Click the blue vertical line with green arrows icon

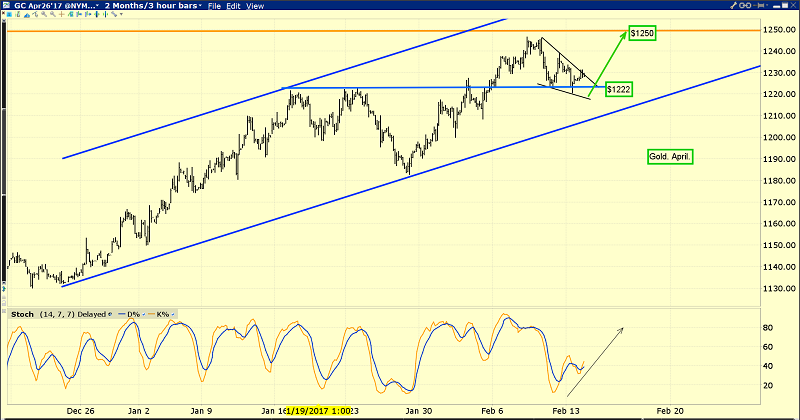pos(97,14)
